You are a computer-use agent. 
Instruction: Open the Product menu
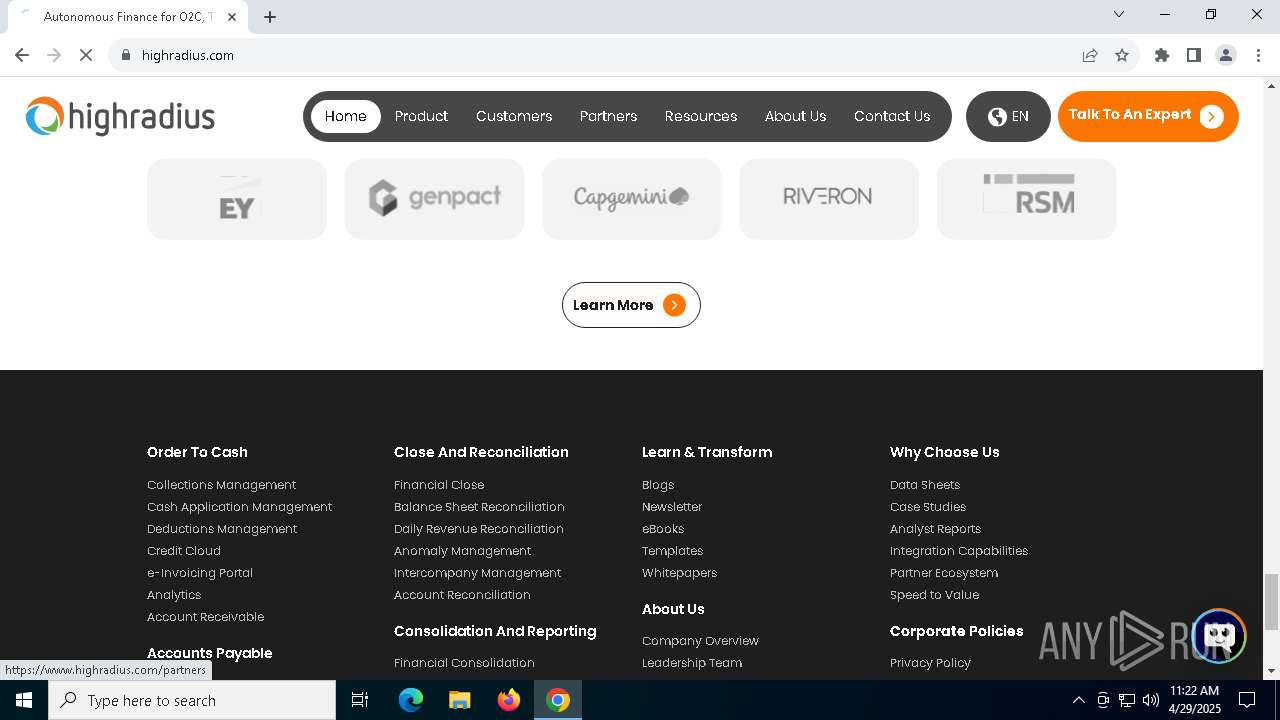421,116
